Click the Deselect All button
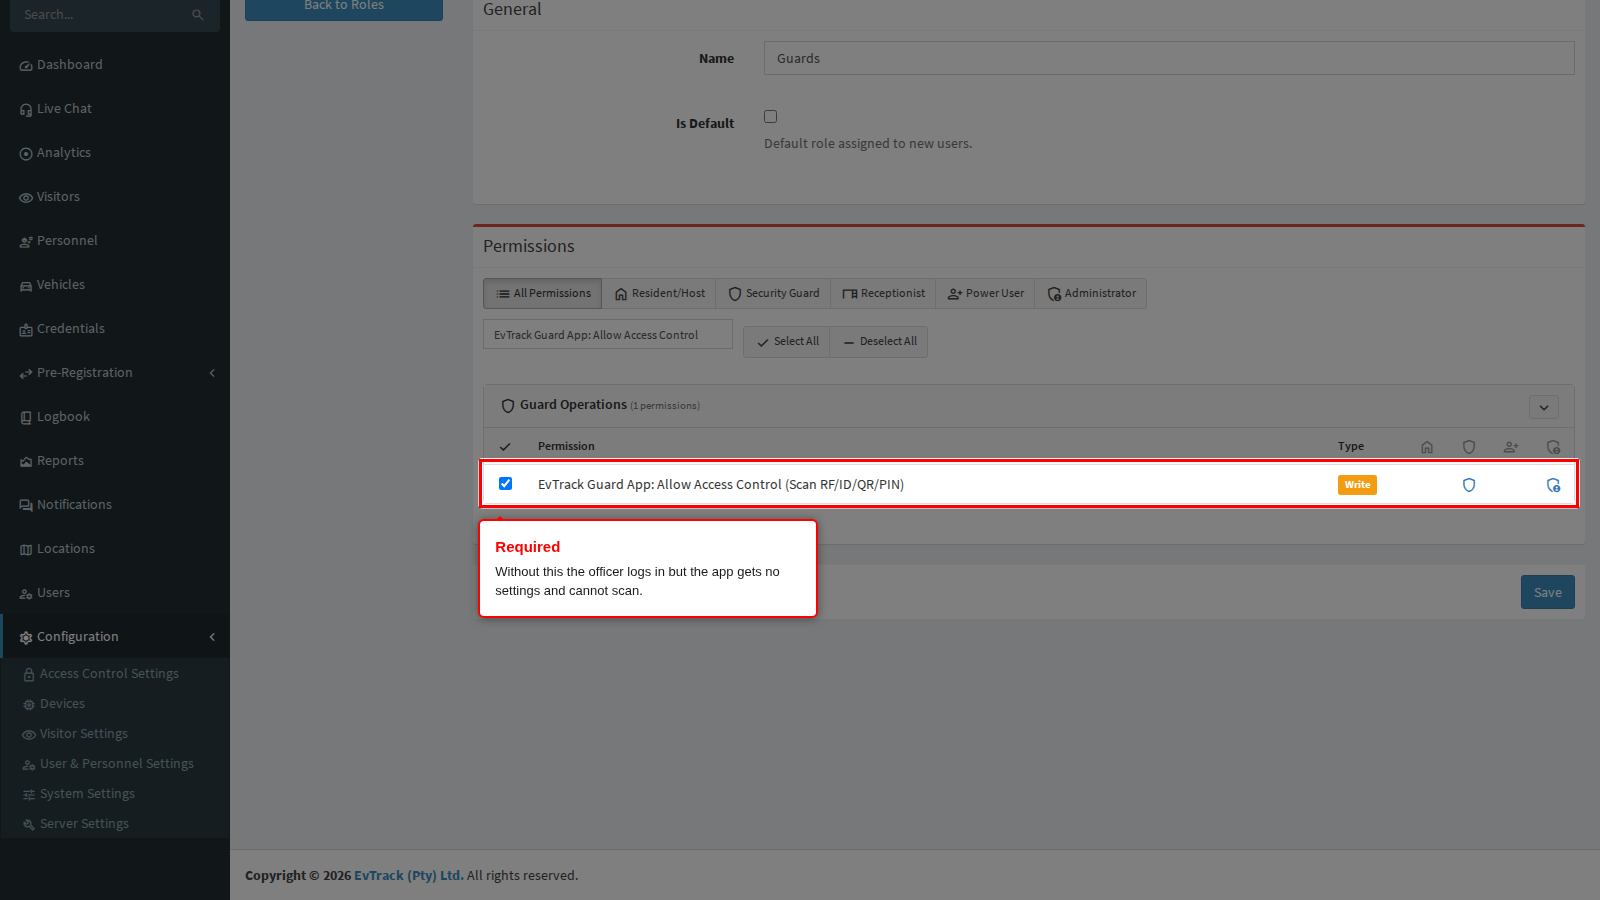The width and height of the screenshot is (1600, 900). pyautogui.click(x=879, y=342)
